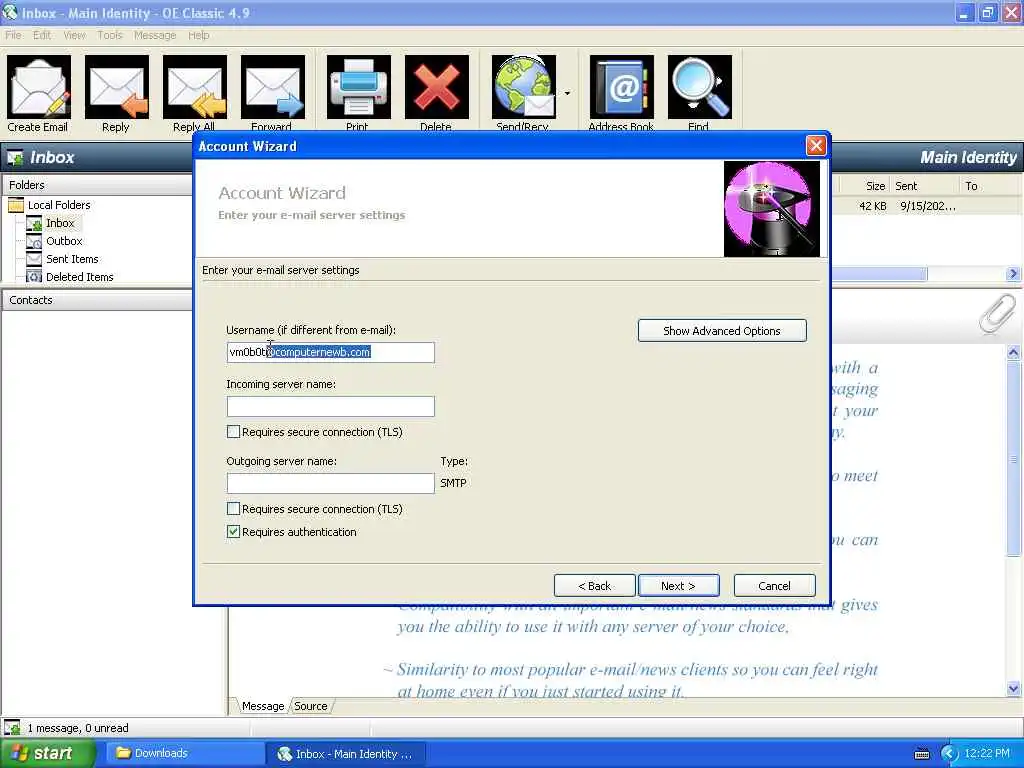Click the paperclip attachment icon
The width and height of the screenshot is (1024, 768).
(997, 315)
